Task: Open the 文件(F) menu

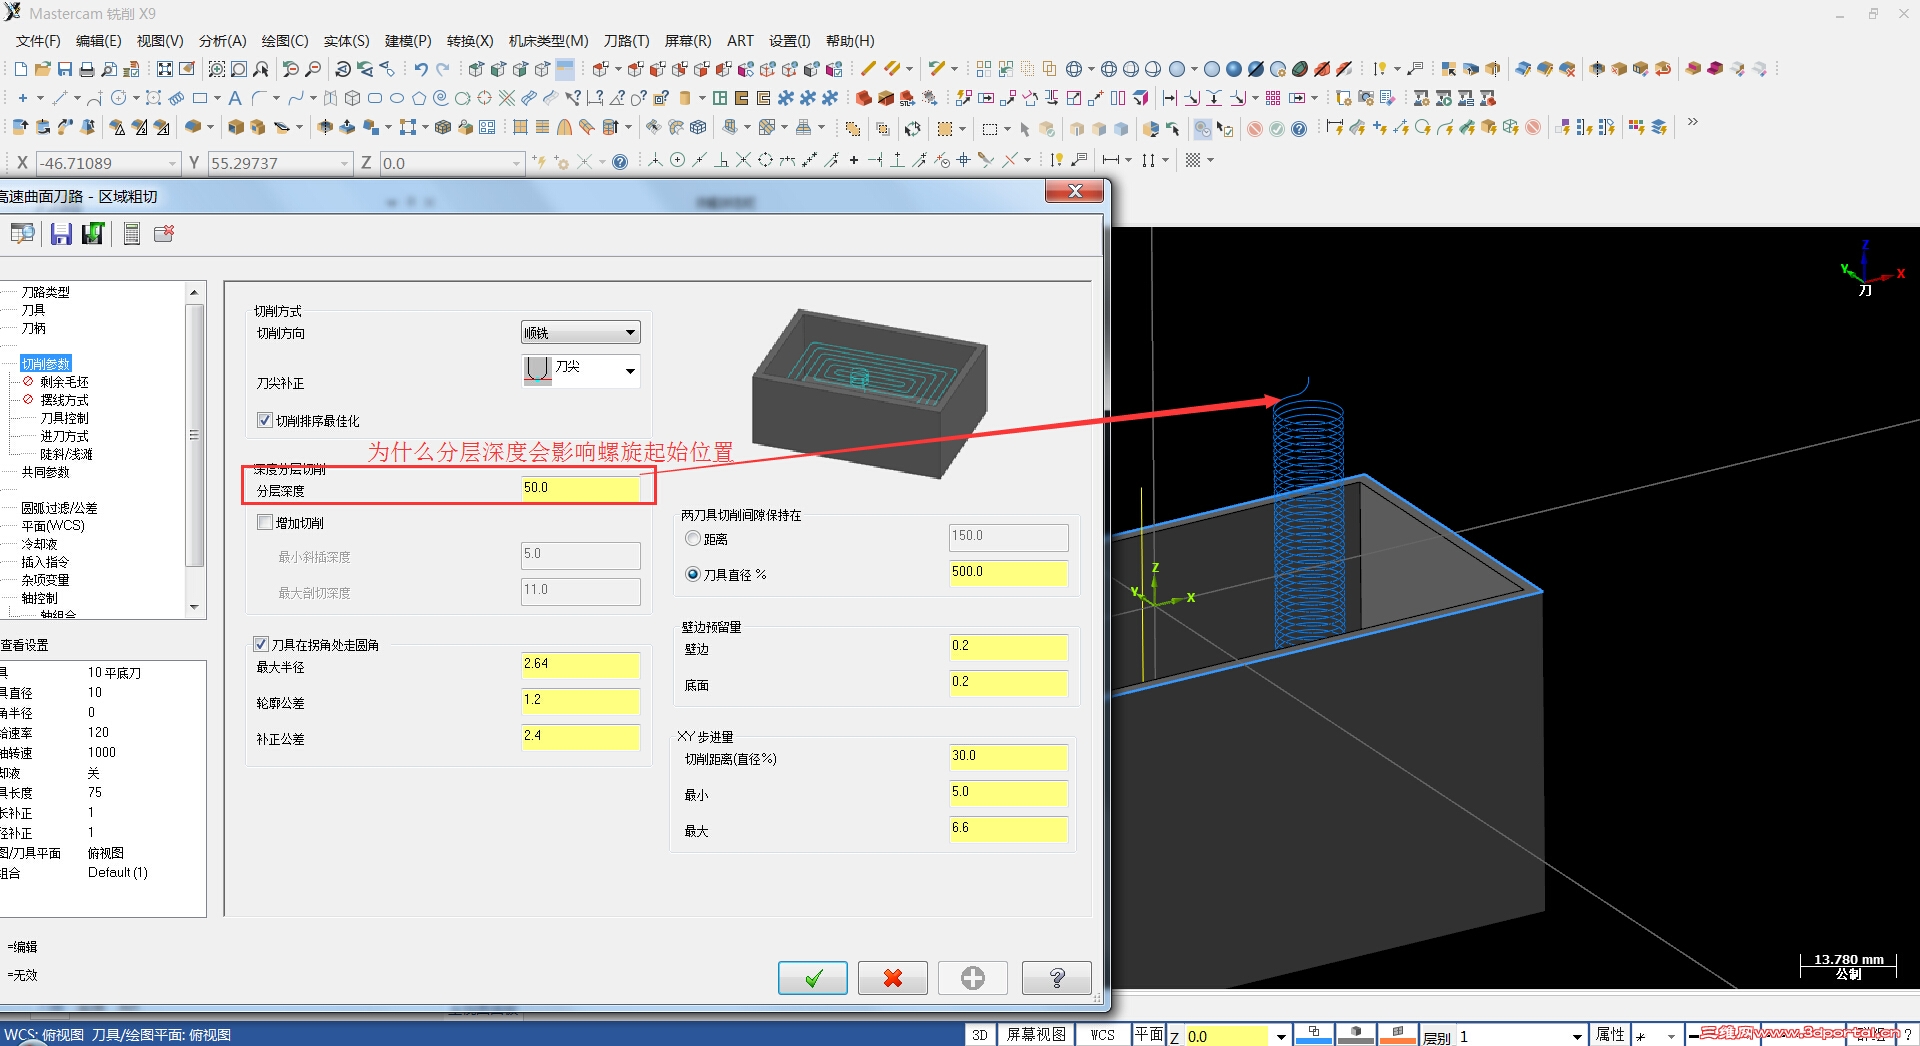Action: click(x=38, y=41)
